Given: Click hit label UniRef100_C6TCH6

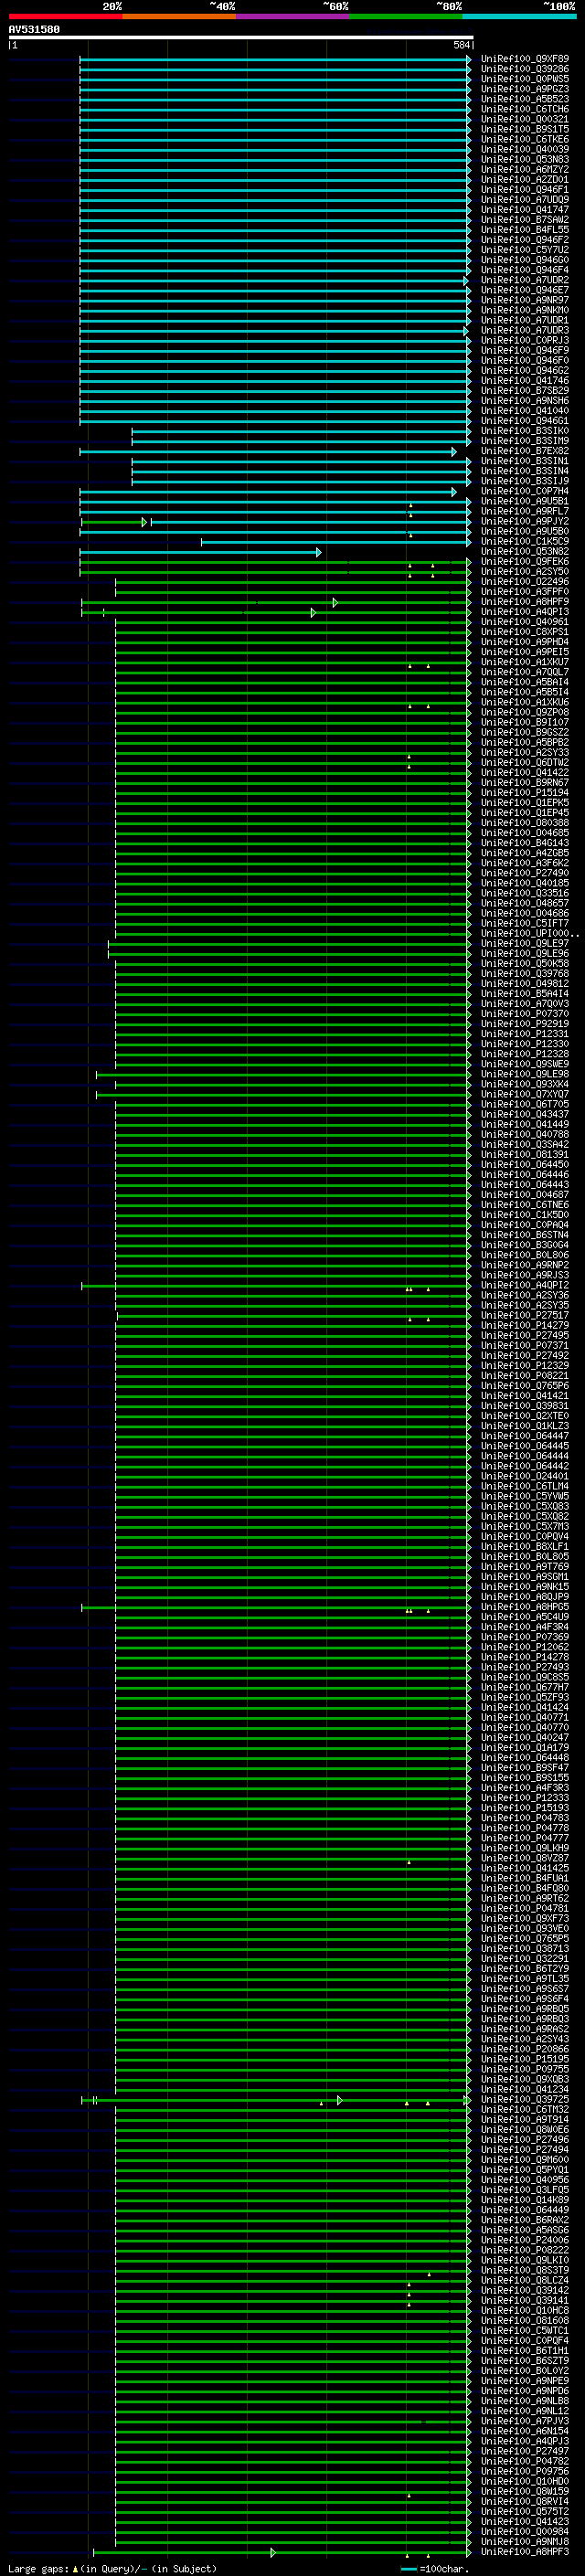Looking at the screenshot, I should tap(525, 109).
